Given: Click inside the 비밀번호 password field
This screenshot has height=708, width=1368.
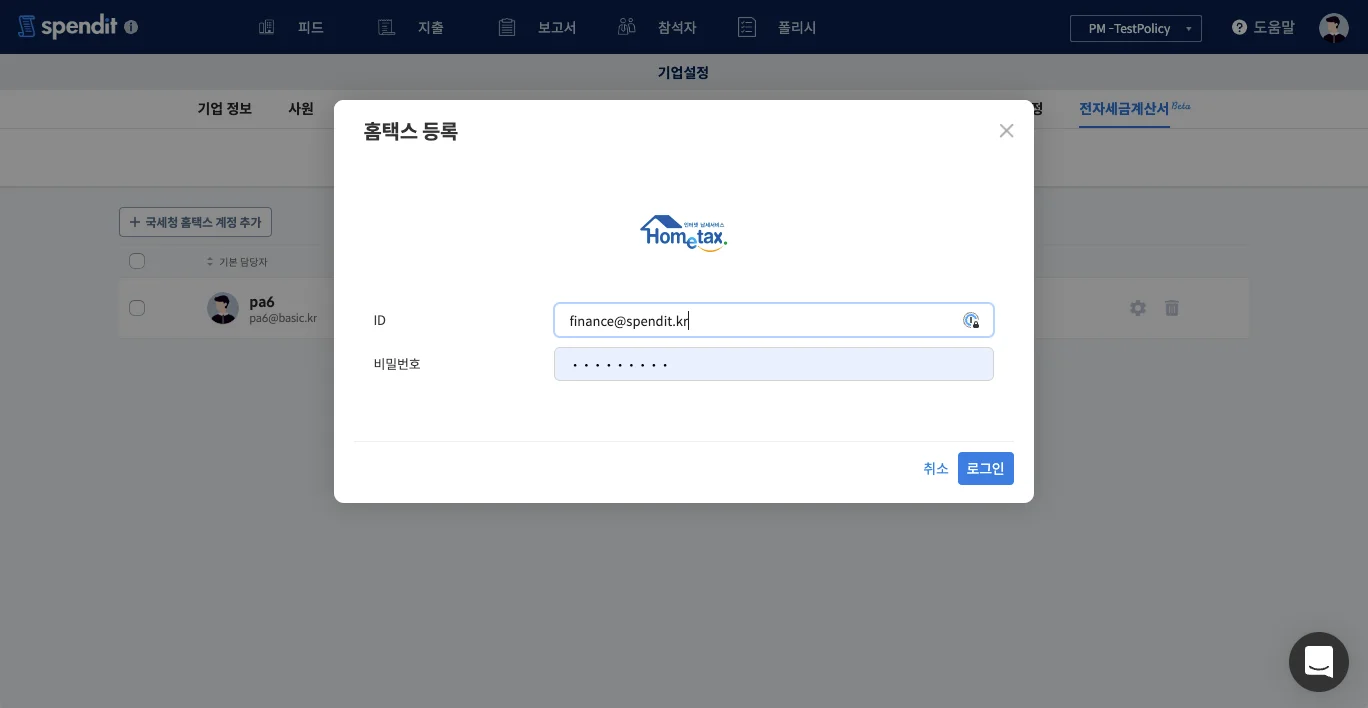Looking at the screenshot, I should 774,364.
